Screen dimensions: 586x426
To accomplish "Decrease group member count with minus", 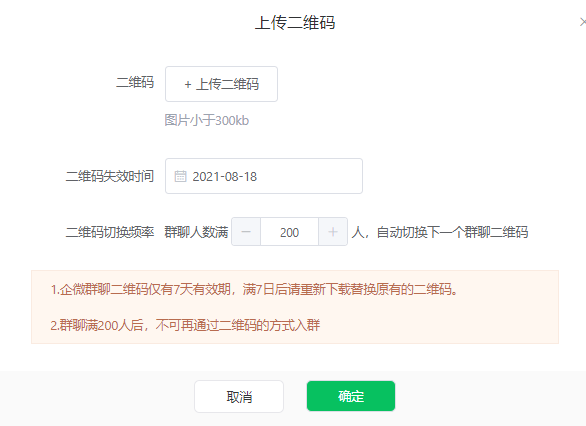I will point(246,232).
